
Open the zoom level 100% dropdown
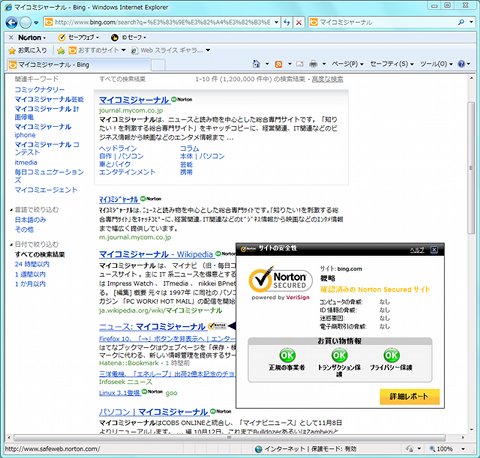tap(463, 449)
